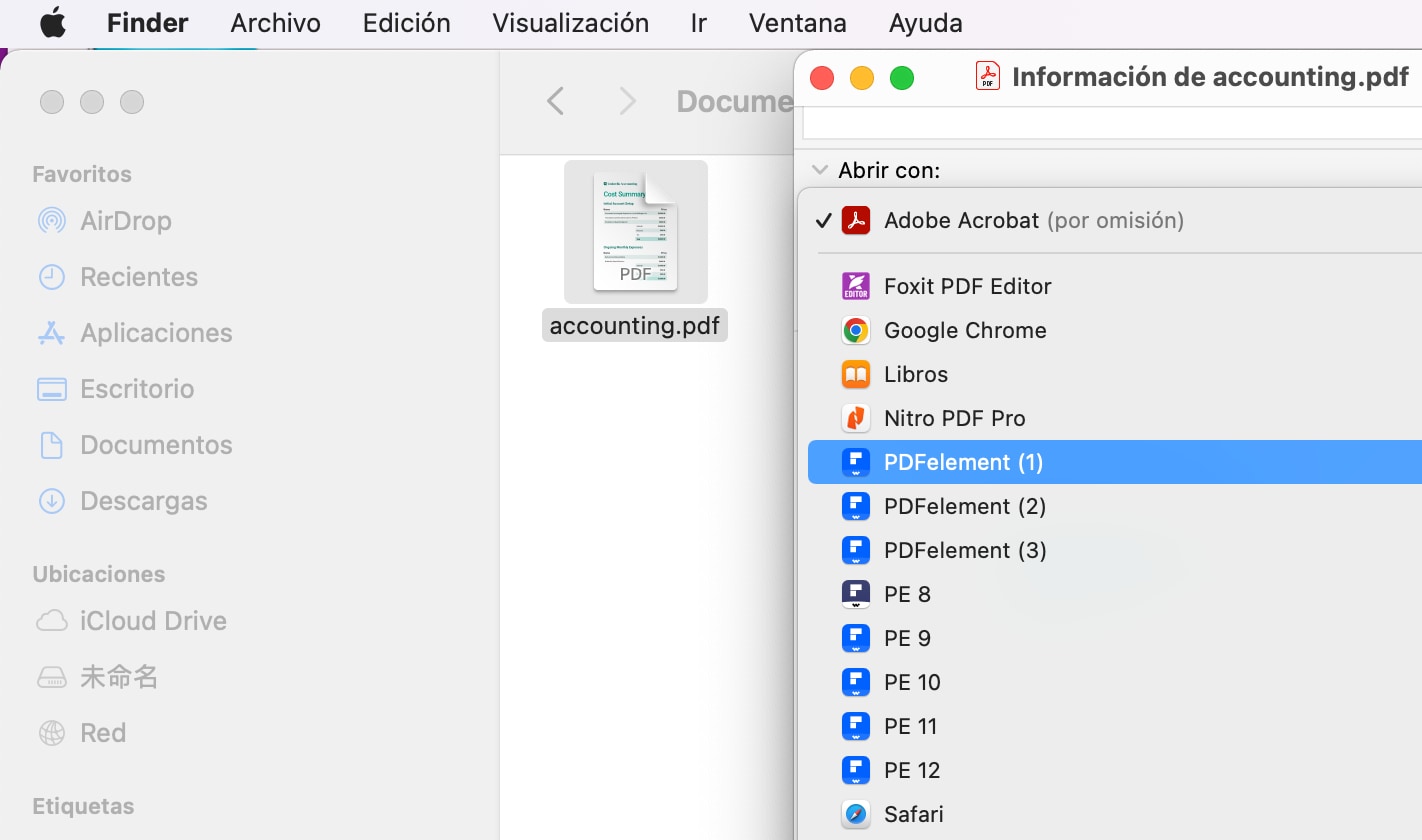
Task: Click the Documentos sidebar icon
Action: pos(51,445)
